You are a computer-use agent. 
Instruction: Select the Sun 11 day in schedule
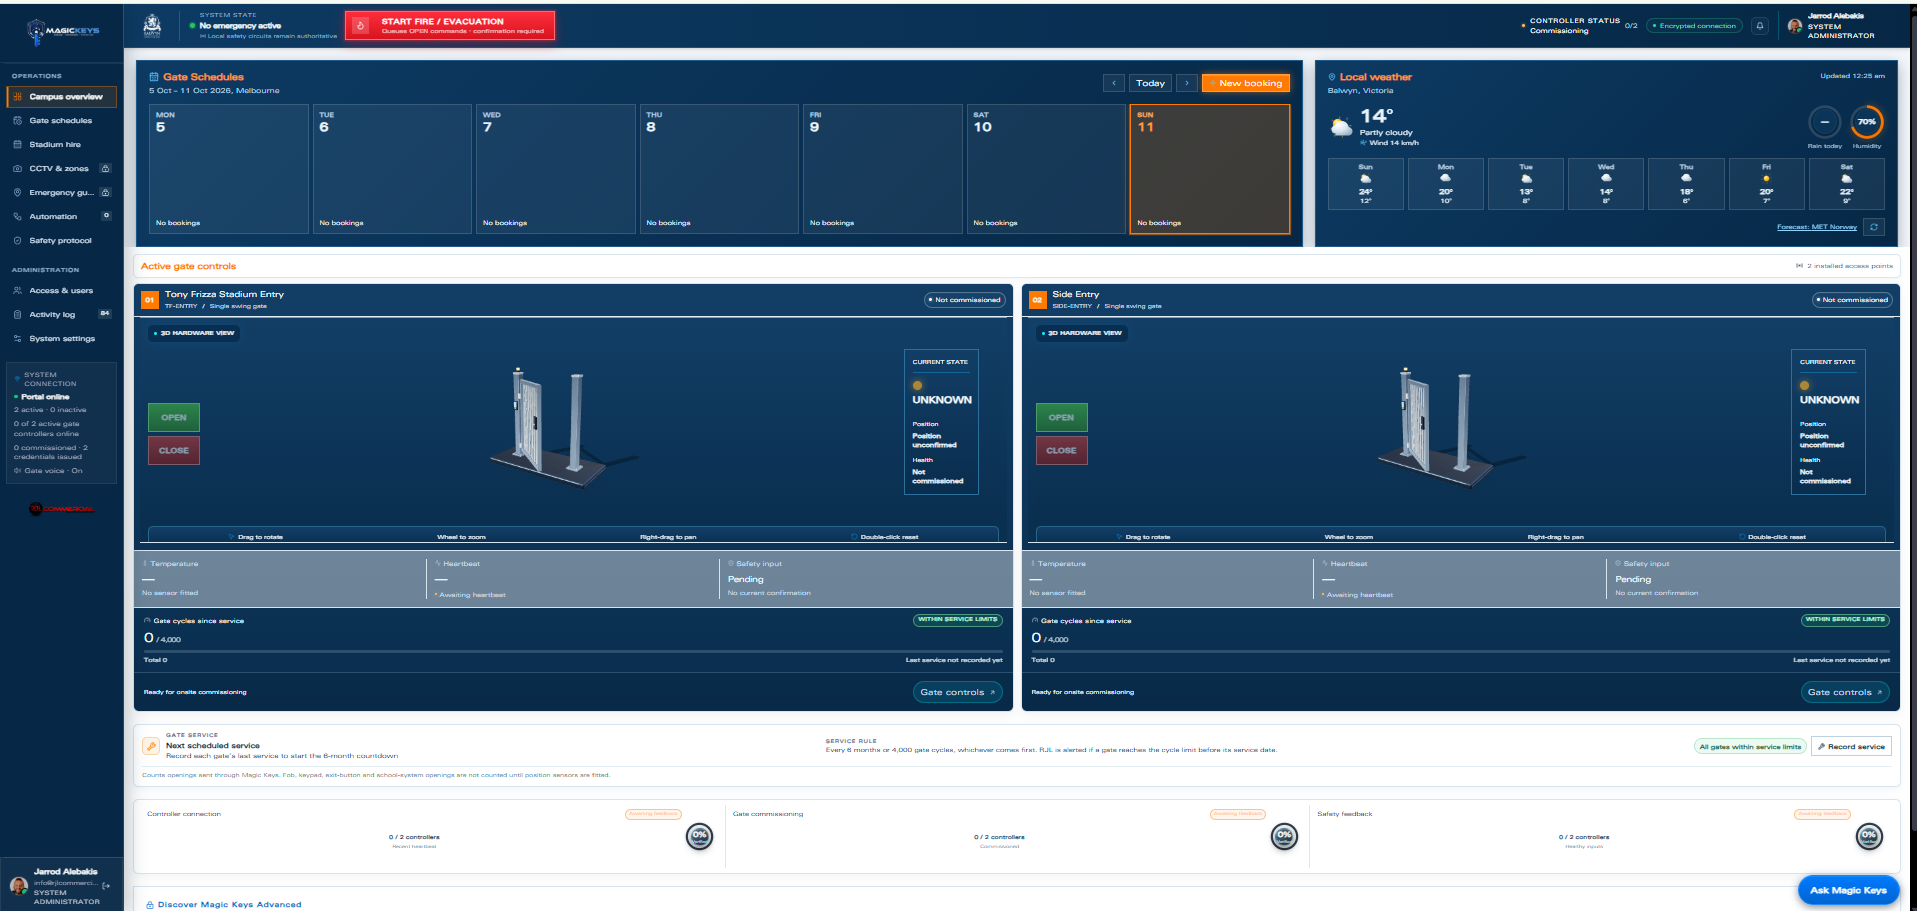click(1210, 169)
